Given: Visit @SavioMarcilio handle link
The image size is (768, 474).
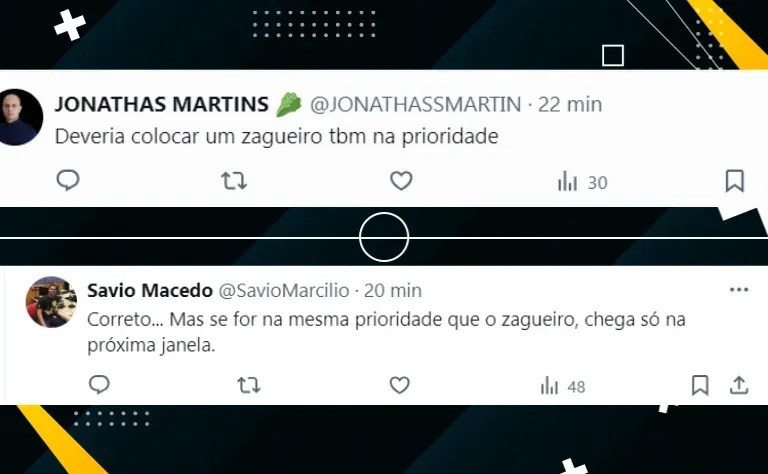Looking at the screenshot, I should pyautogui.click(x=284, y=290).
